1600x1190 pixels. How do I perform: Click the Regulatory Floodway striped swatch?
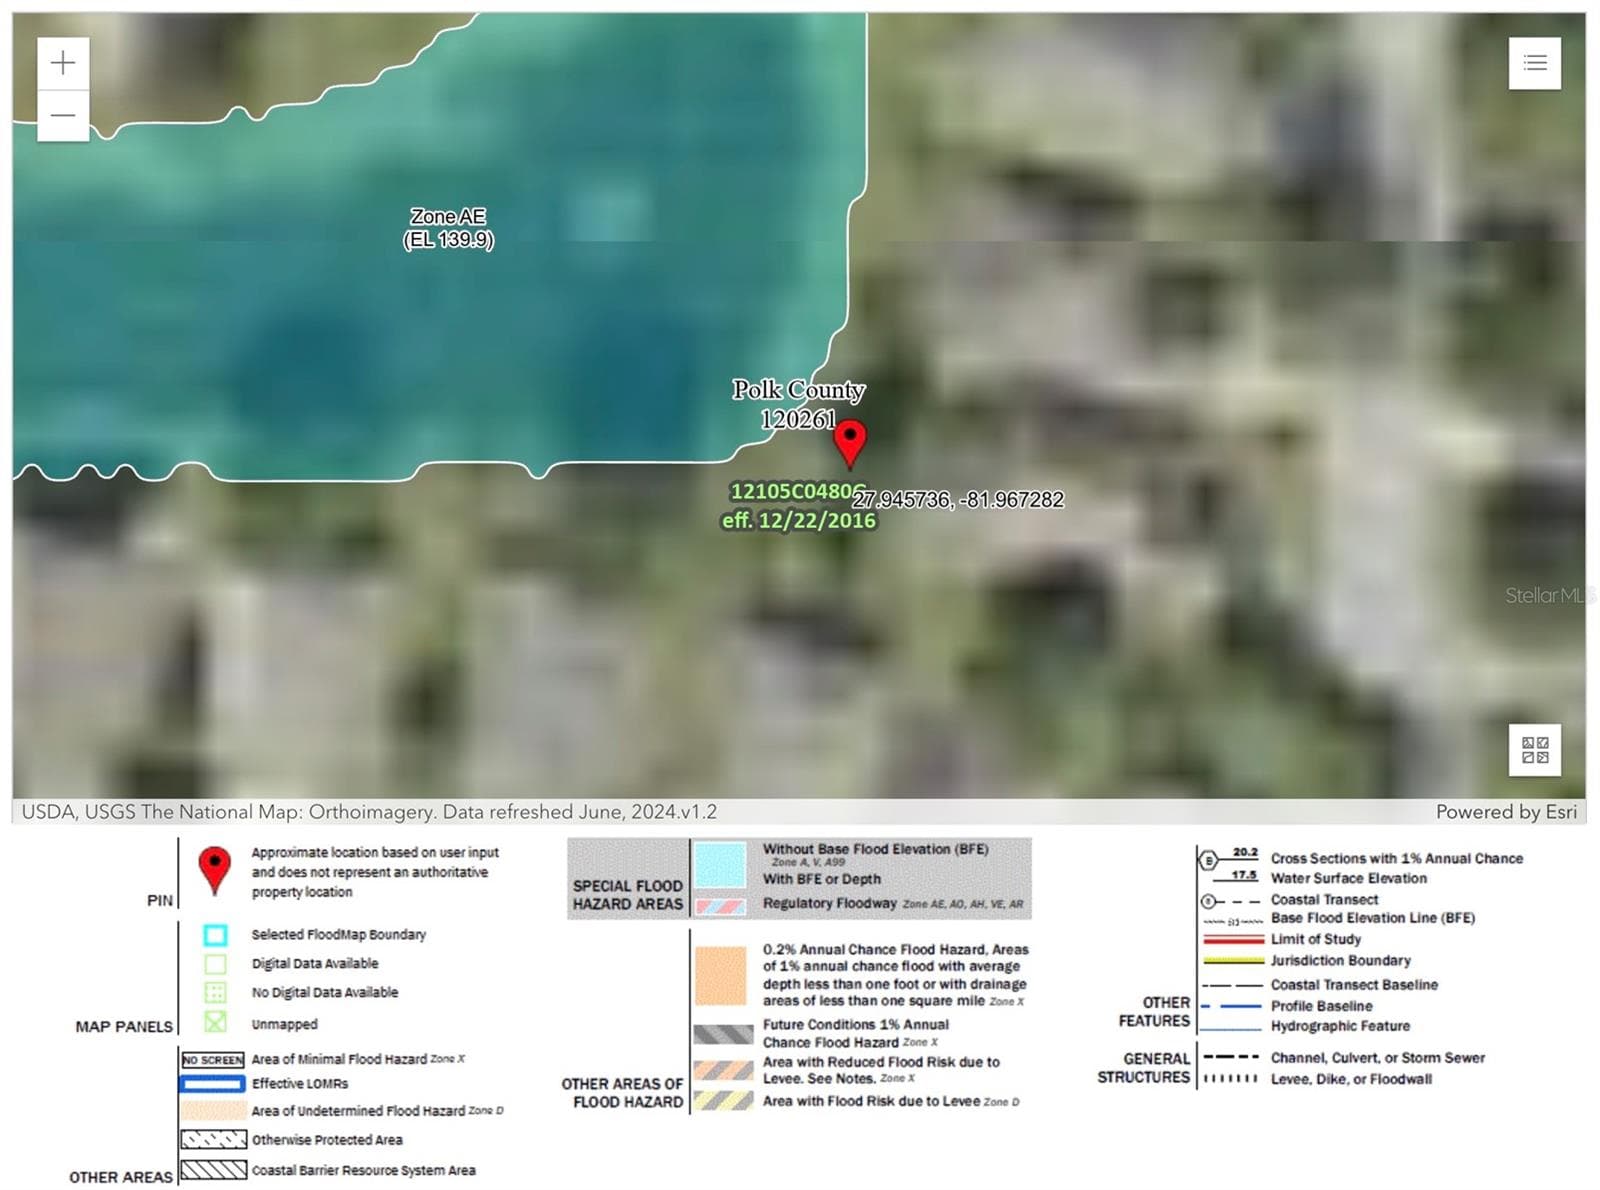pos(720,906)
